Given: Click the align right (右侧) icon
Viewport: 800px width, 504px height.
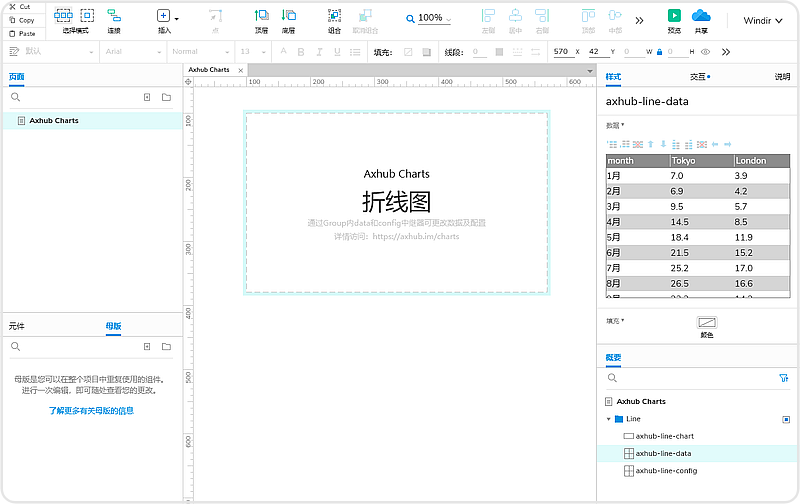Looking at the screenshot, I should pyautogui.click(x=542, y=16).
